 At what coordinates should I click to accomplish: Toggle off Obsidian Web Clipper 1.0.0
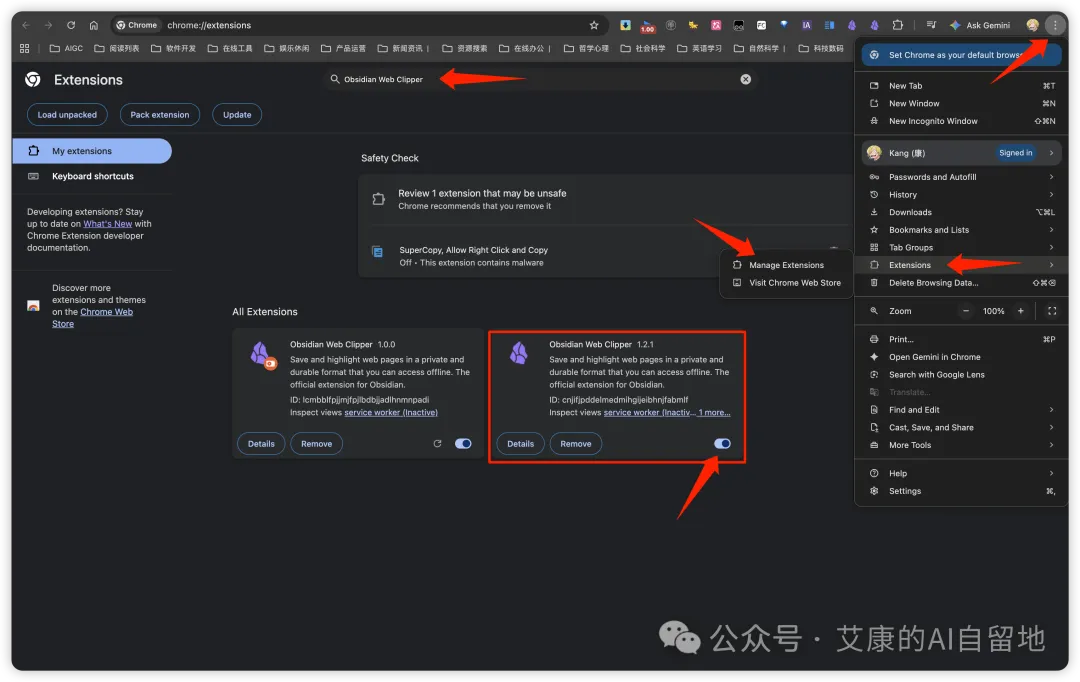pos(463,443)
